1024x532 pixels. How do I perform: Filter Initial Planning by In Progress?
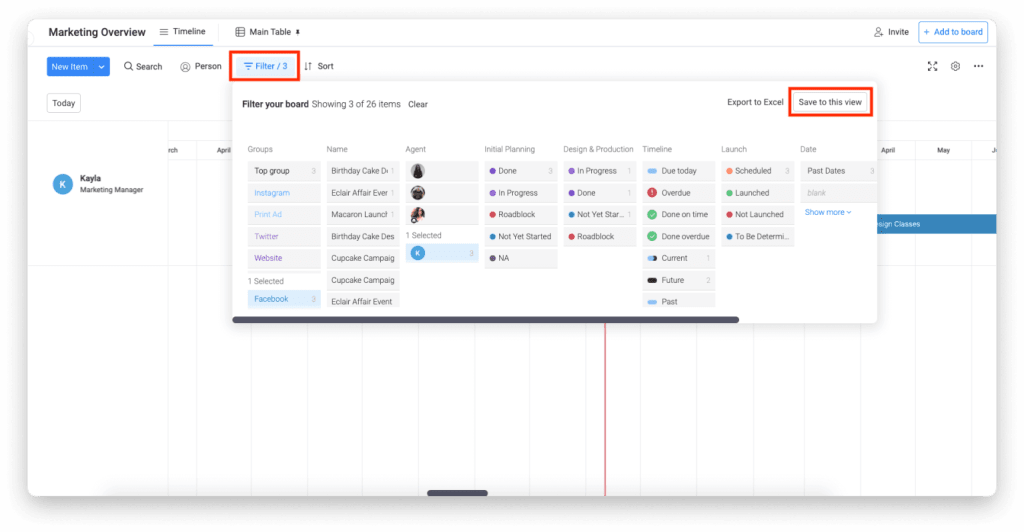pyautogui.click(x=520, y=193)
